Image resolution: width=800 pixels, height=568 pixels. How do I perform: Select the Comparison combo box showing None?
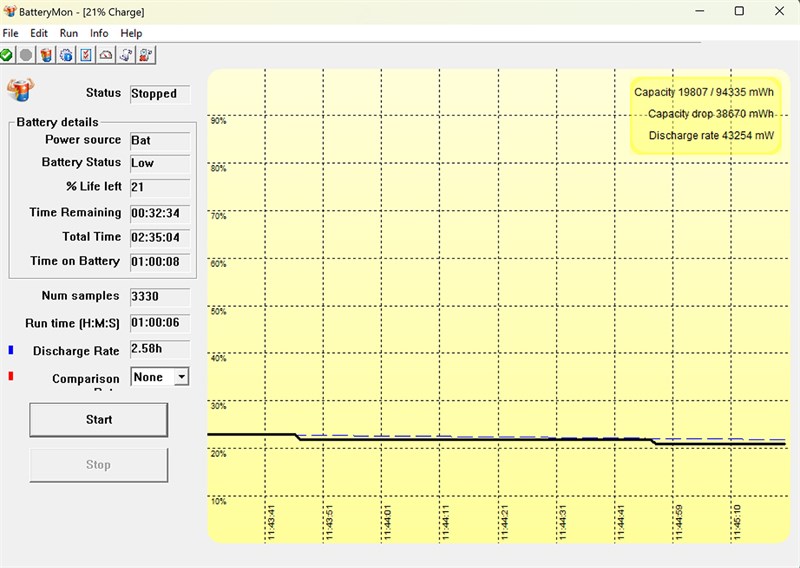click(160, 377)
